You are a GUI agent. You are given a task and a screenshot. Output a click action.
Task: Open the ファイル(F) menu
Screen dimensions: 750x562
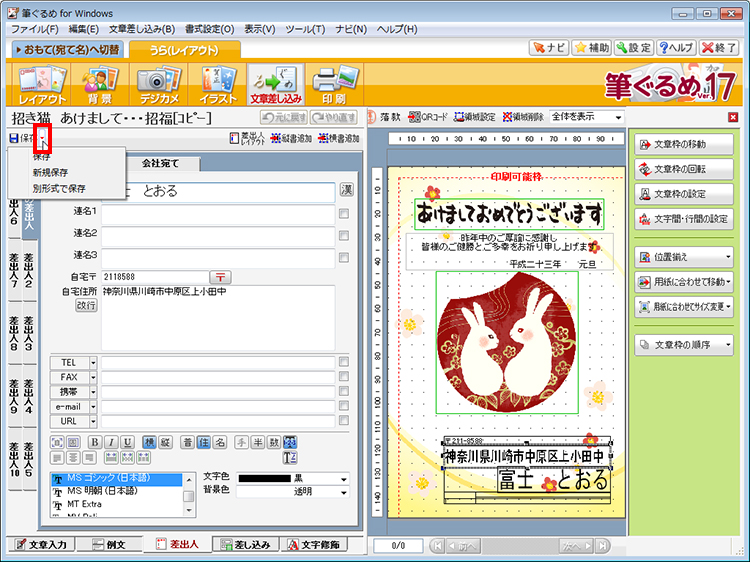tap(34, 29)
